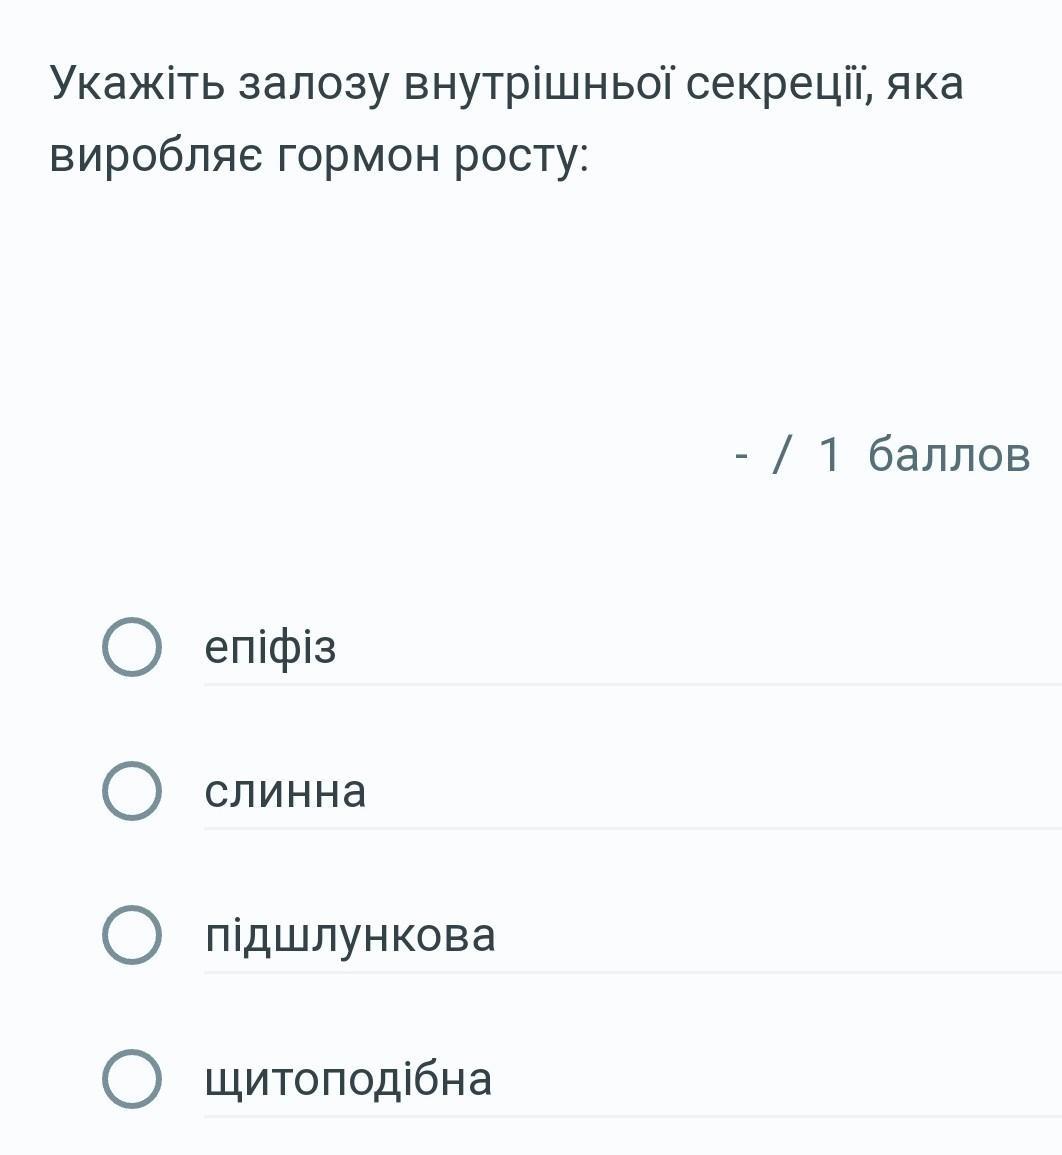Viewport: 1062px width, 1155px height.
Task: Click the word залозу in the question
Action: (313, 85)
